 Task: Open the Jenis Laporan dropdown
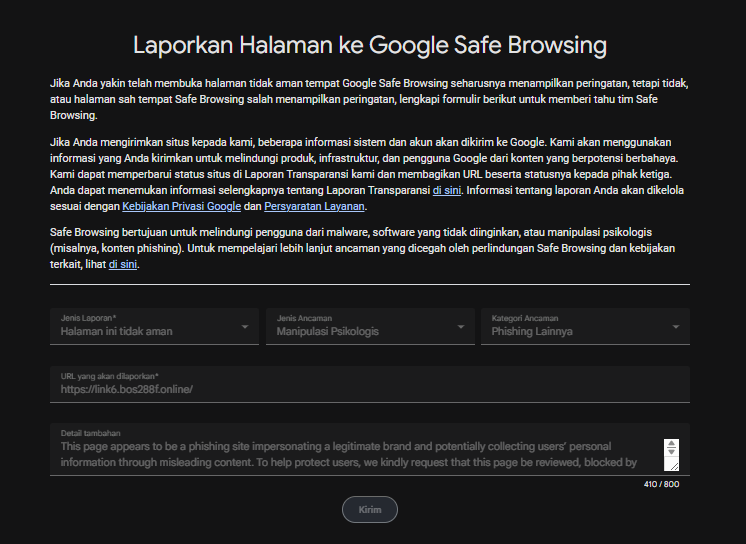coord(154,326)
